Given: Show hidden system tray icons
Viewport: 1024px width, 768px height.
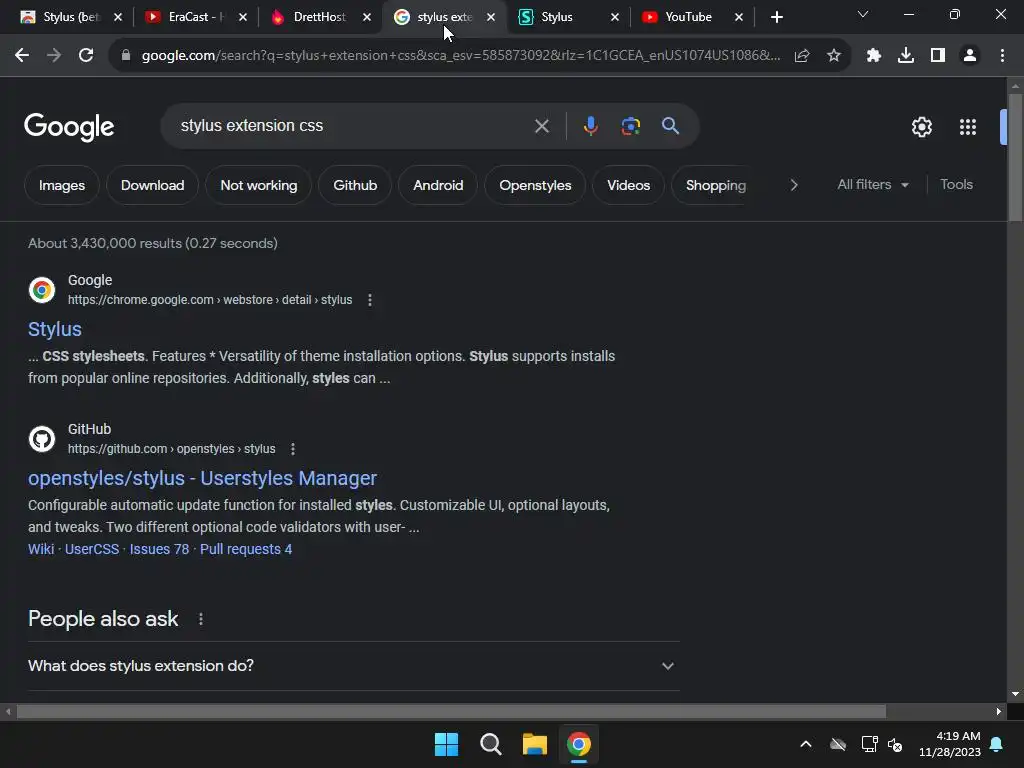Looking at the screenshot, I should click(x=806, y=744).
